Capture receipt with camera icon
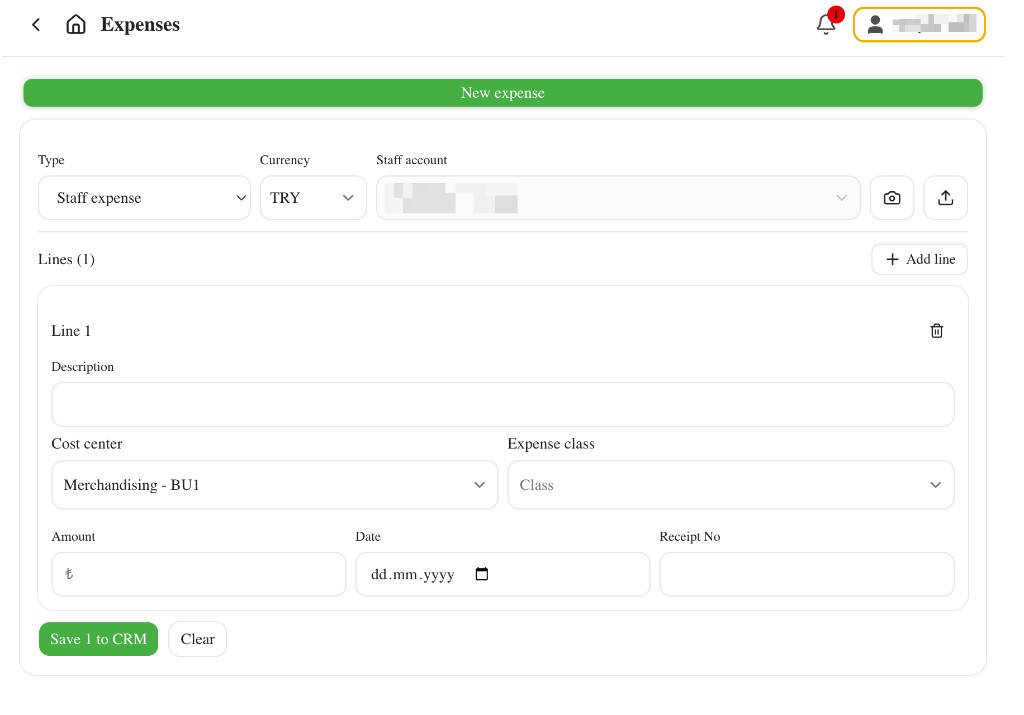 [892, 198]
